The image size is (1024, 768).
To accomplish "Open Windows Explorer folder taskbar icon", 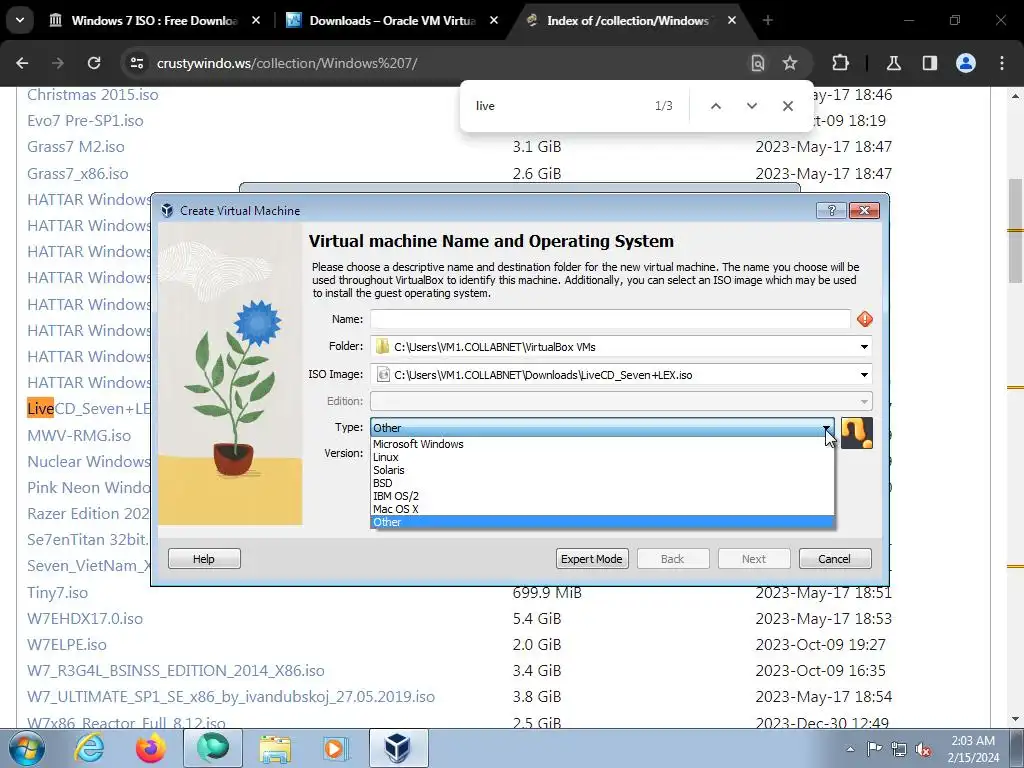I will click(x=275, y=748).
